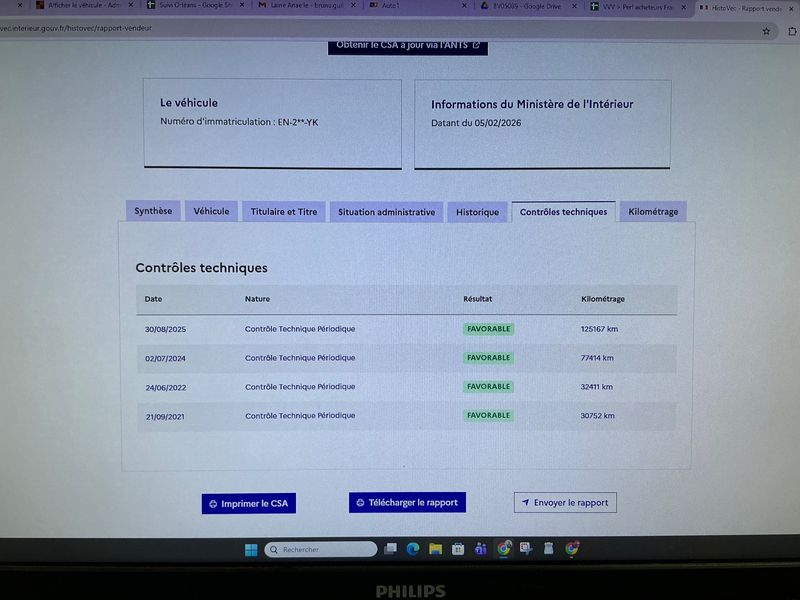Screen dimensions: 800x600
Task: Open Task View from the taskbar
Action: 391,549
